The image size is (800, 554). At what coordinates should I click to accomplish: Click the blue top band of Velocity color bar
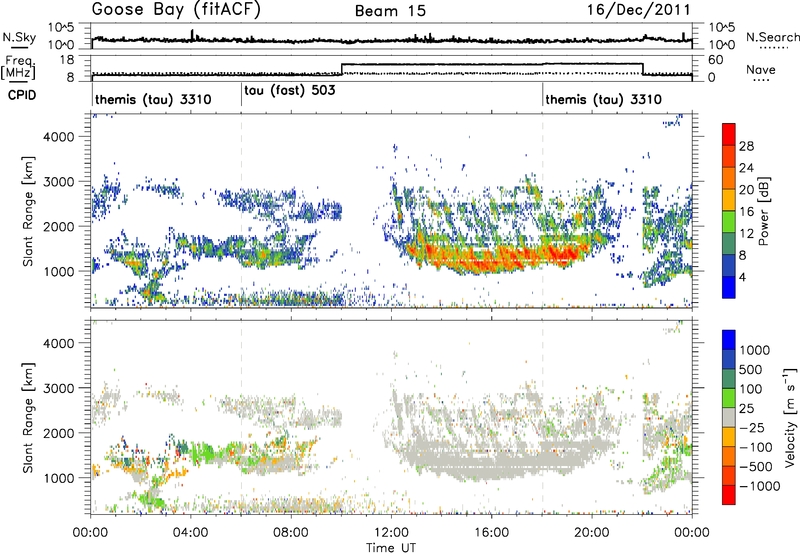click(729, 340)
